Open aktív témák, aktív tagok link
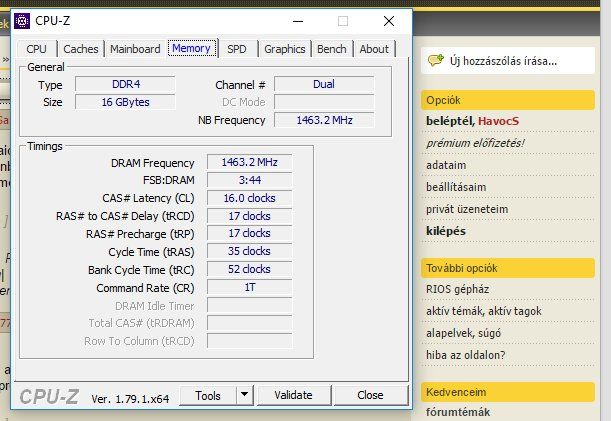This screenshot has height=421, width=611. (484, 311)
